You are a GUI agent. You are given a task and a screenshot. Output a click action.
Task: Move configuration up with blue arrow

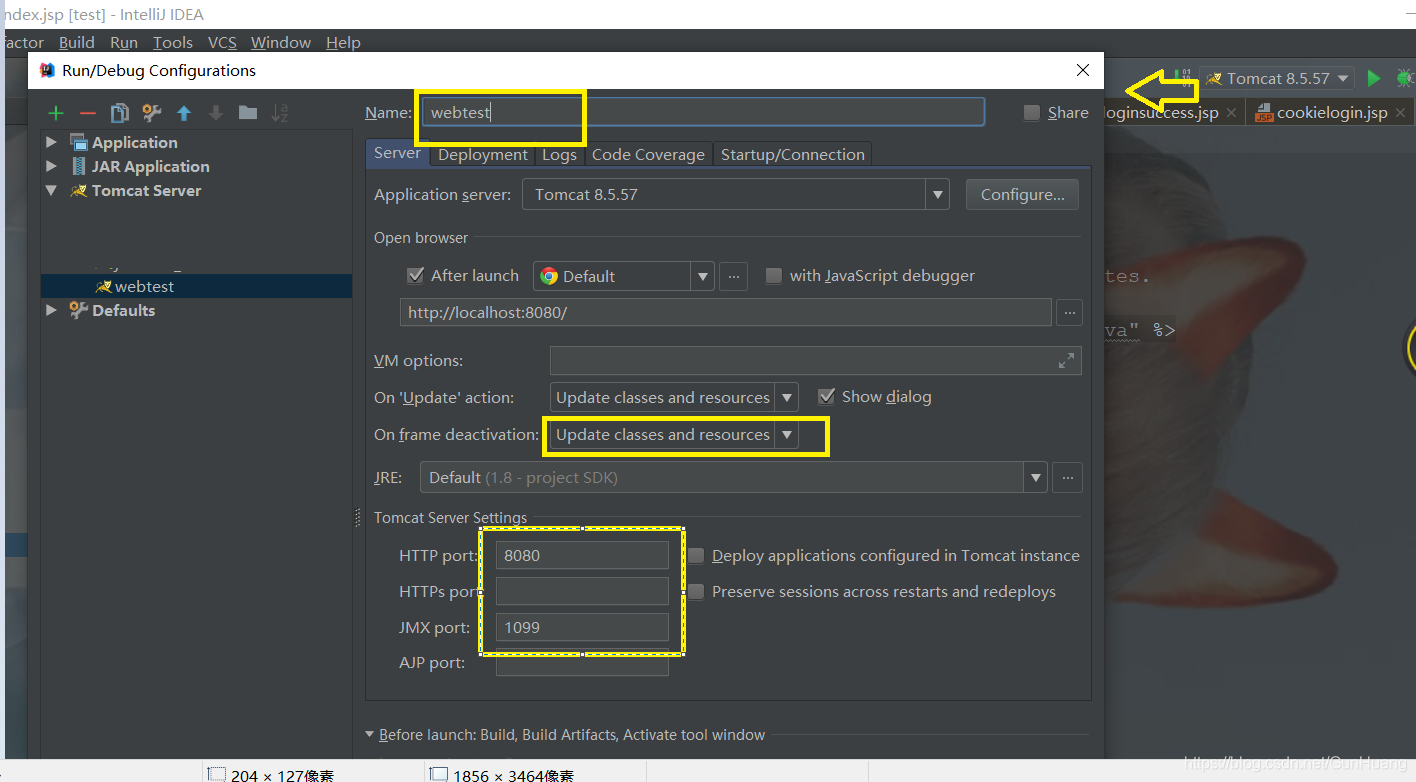tap(184, 113)
